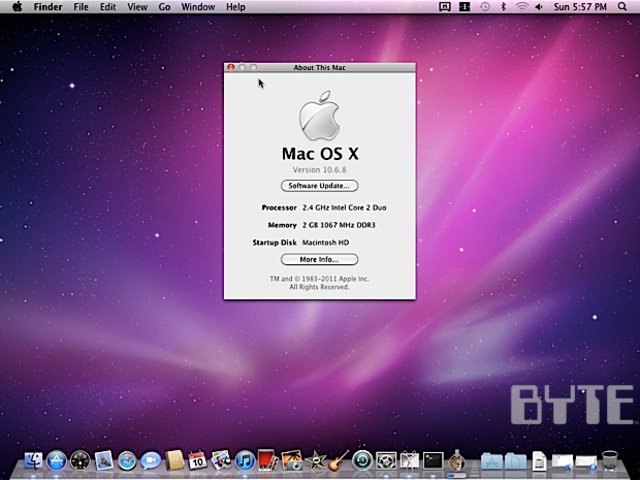Click the More Info... button
Screen dimensions: 640x480
[319, 259]
